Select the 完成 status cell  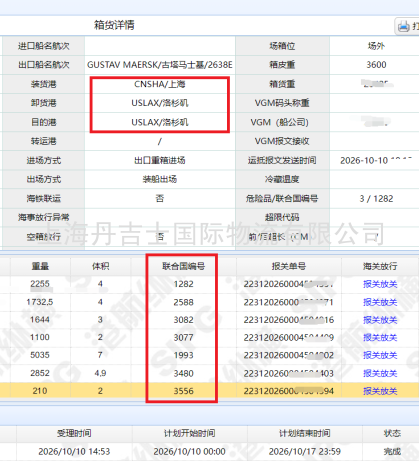coord(392,451)
